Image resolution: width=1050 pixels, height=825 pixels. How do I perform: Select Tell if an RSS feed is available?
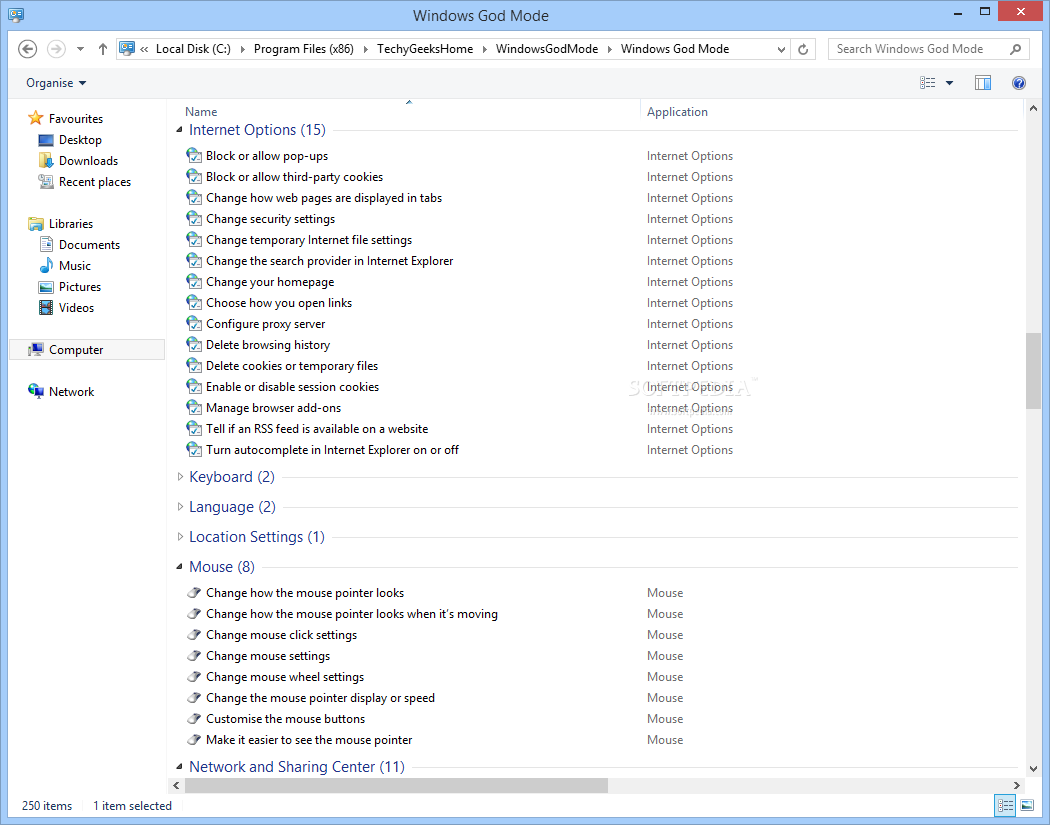coord(317,429)
